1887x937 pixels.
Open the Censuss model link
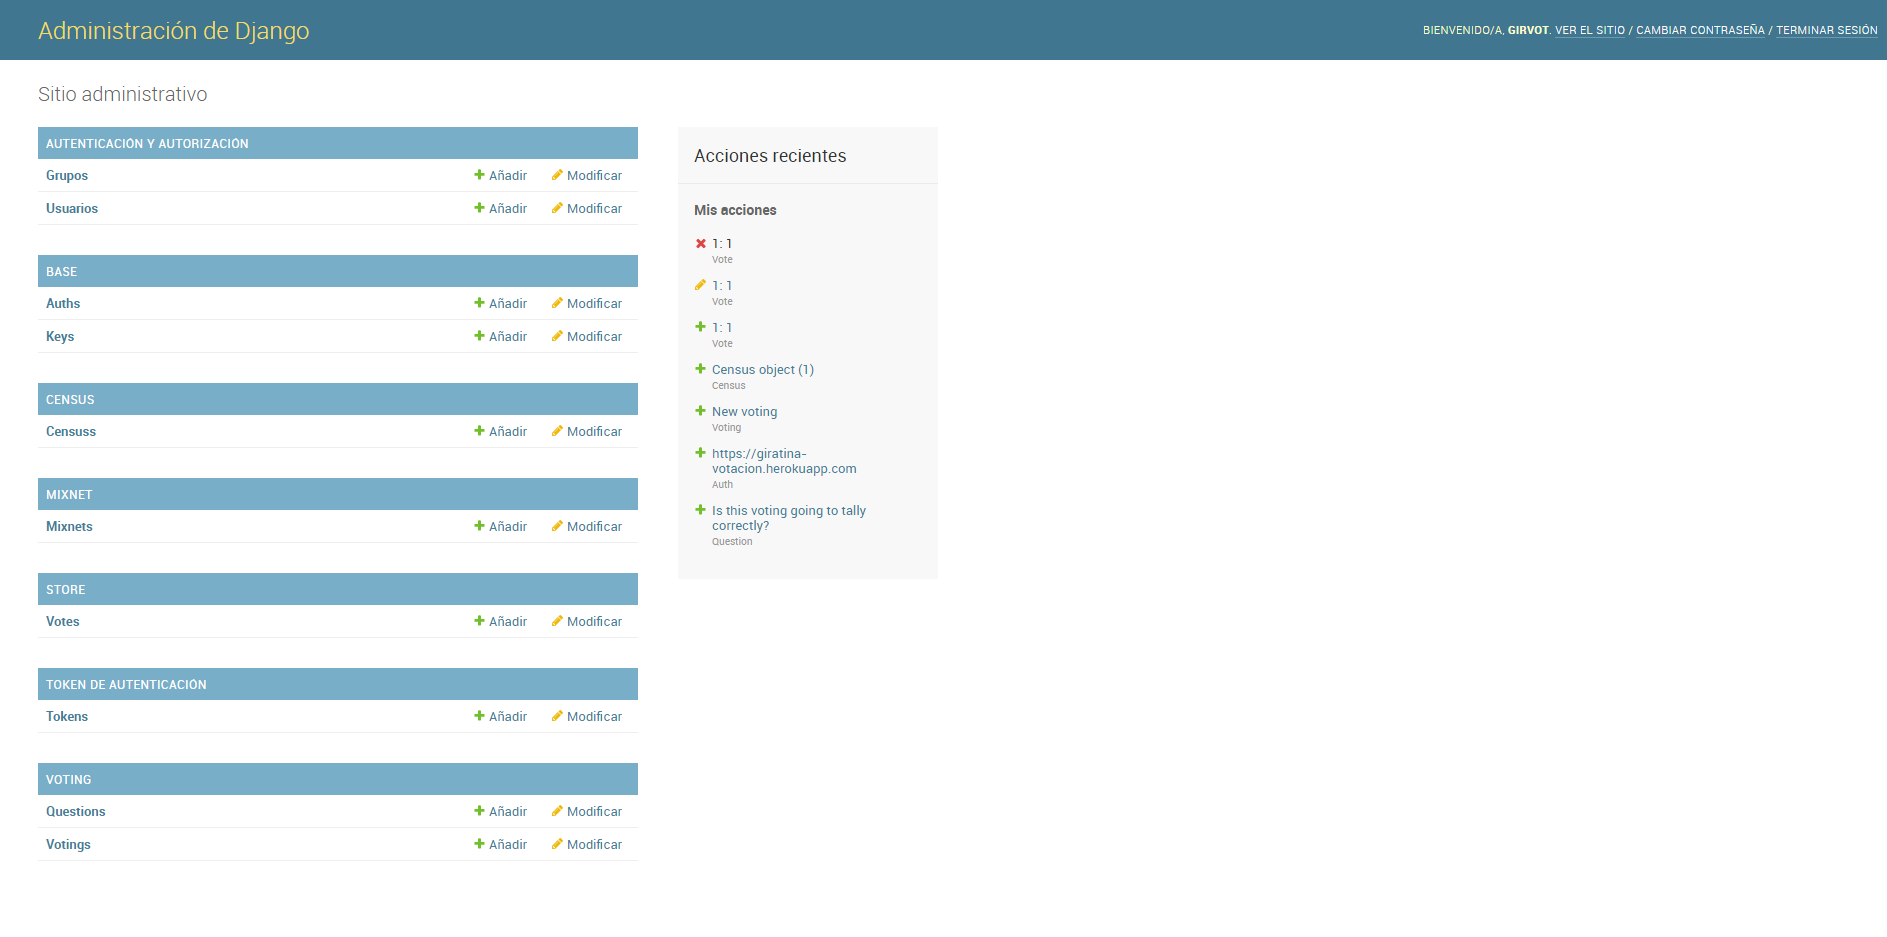(x=71, y=432)
